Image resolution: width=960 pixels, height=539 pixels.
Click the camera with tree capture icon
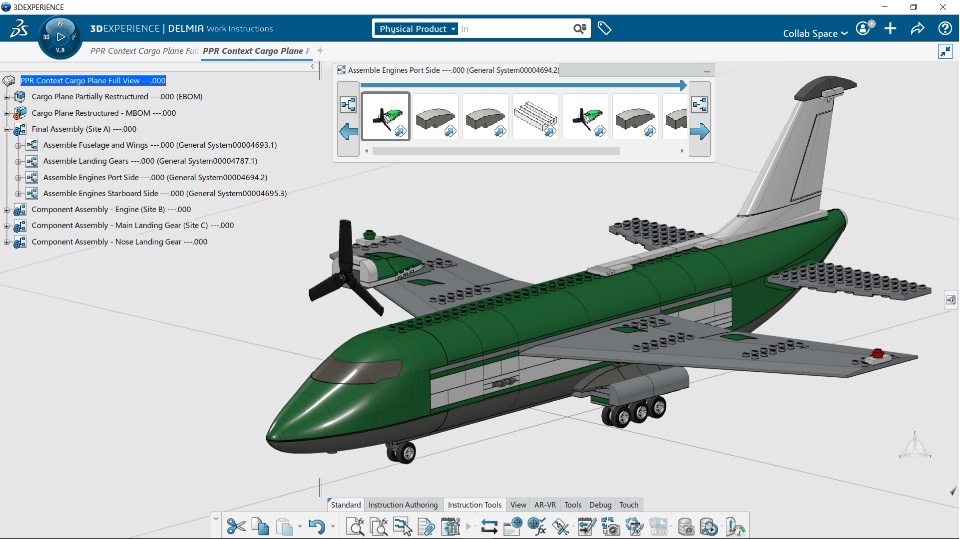click(x=610, y=526)
